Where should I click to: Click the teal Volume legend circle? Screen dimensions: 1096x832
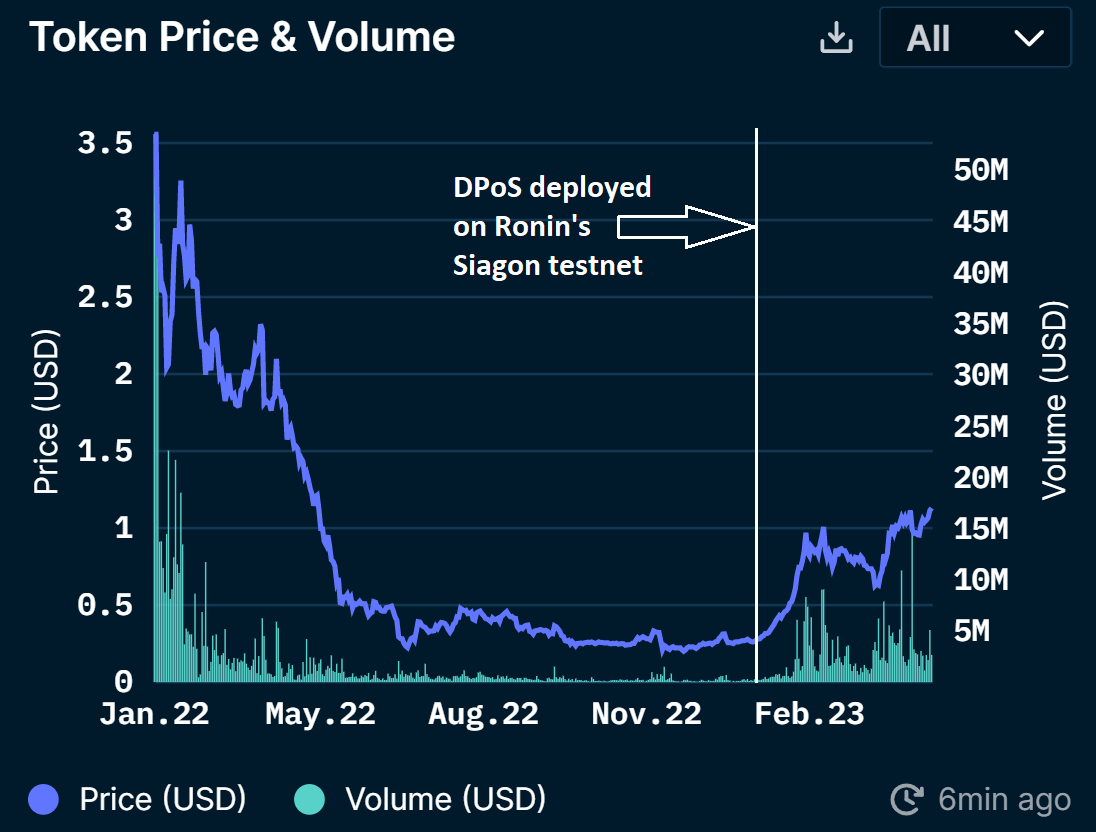point(310,799)
